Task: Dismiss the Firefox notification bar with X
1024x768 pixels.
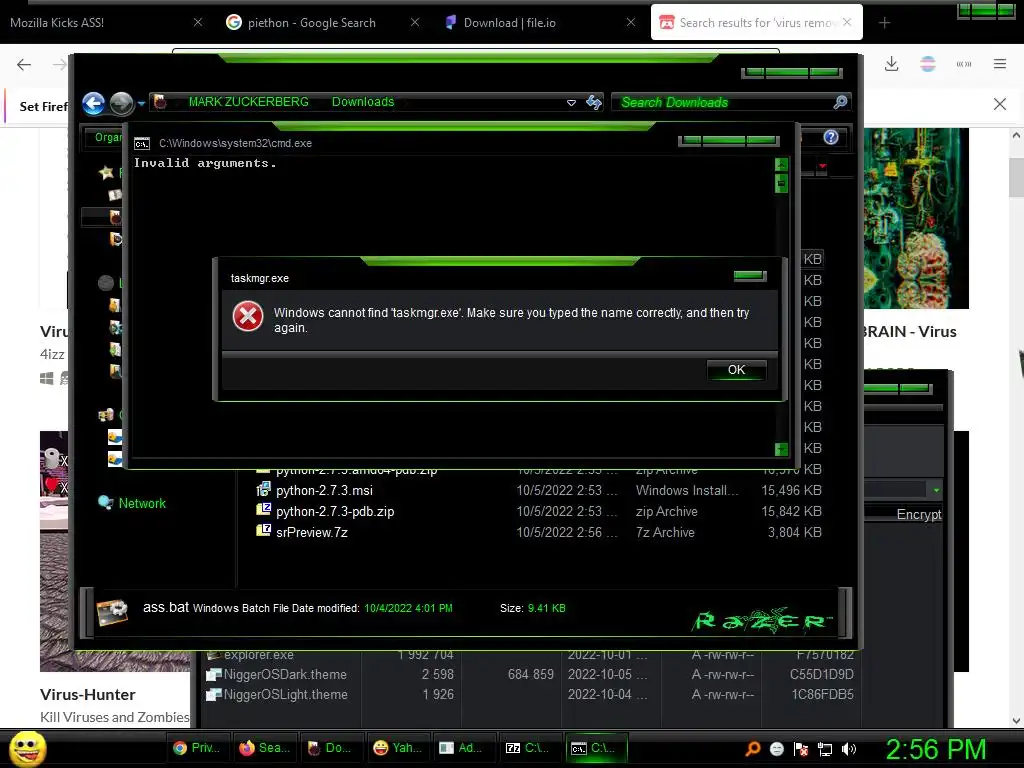Action: [x=1000, y=104]
